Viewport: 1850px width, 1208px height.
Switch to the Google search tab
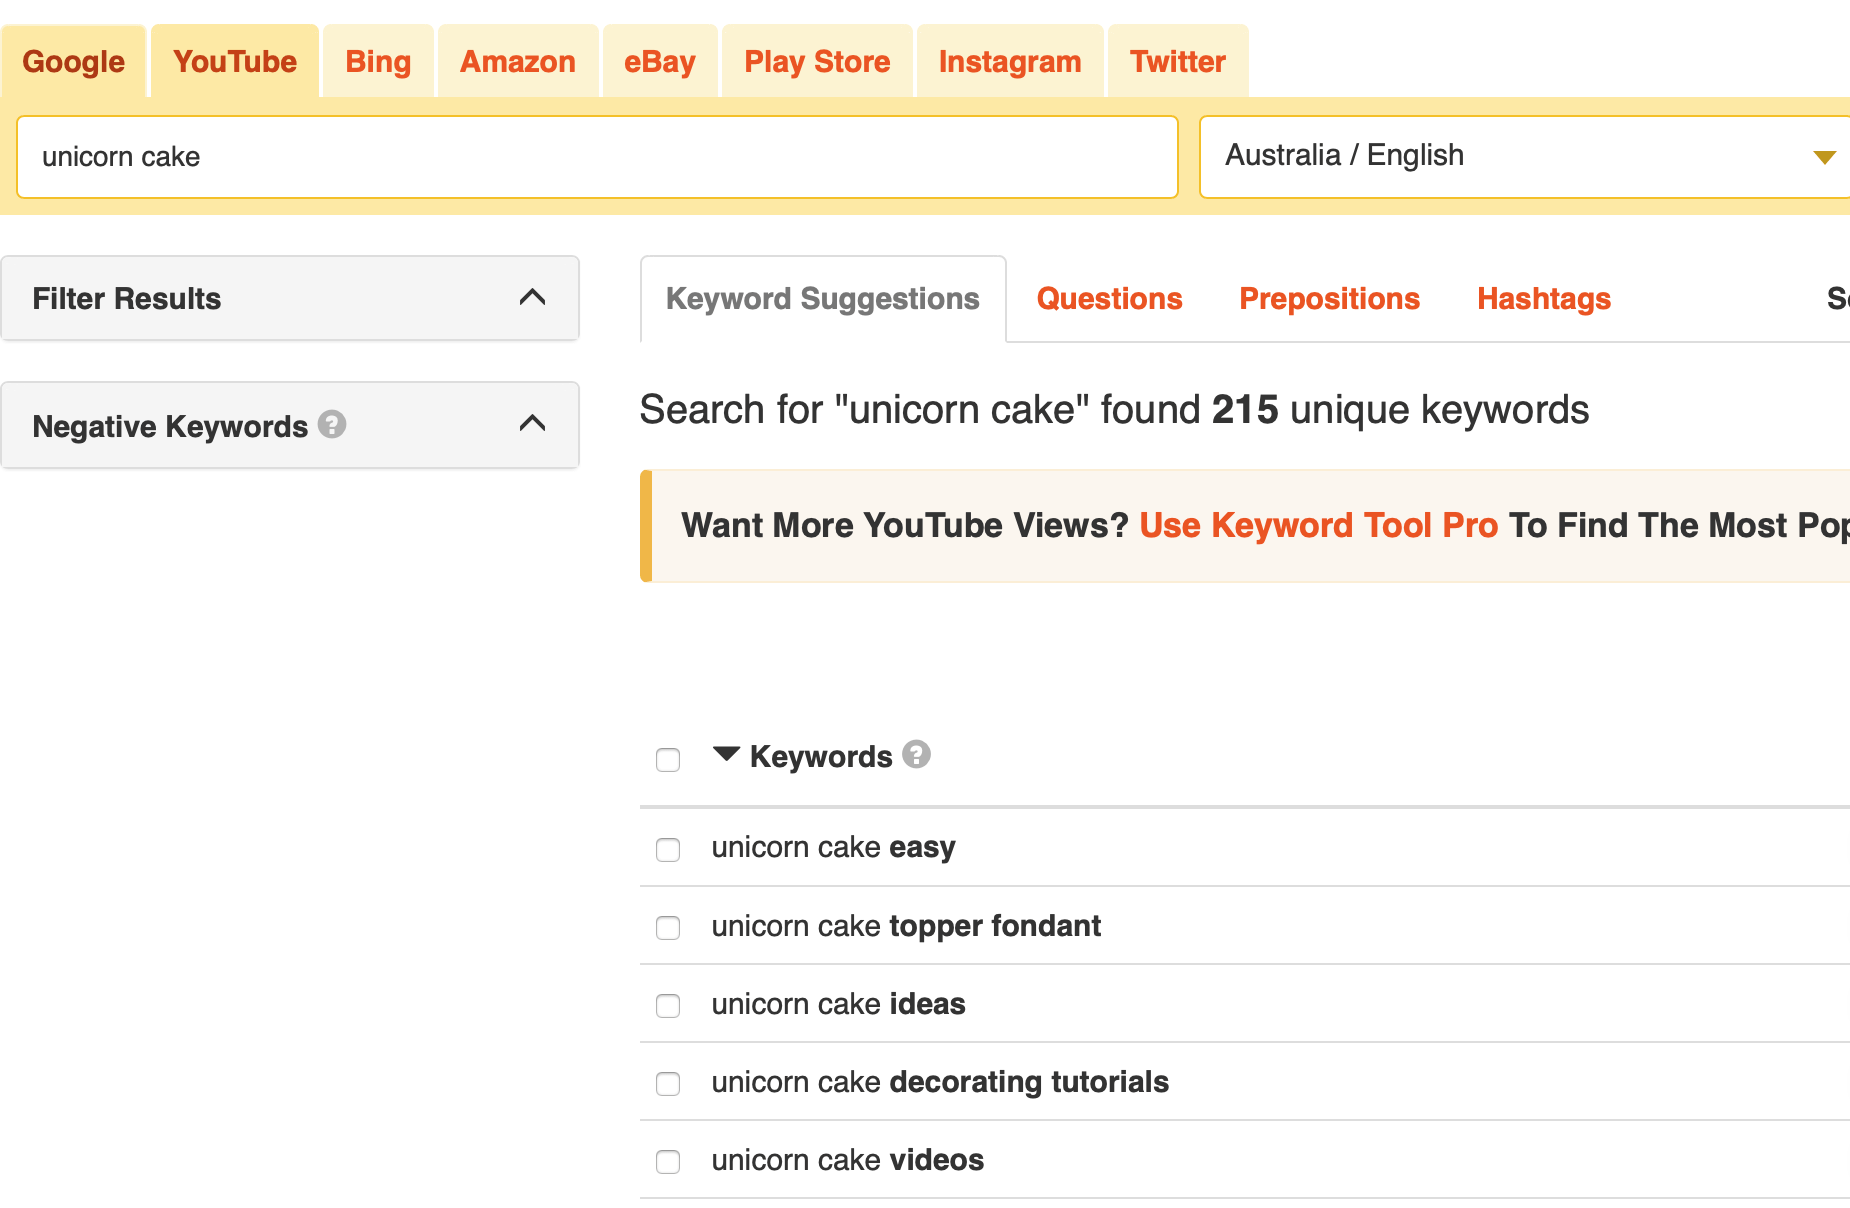click(x=73, y=61)
